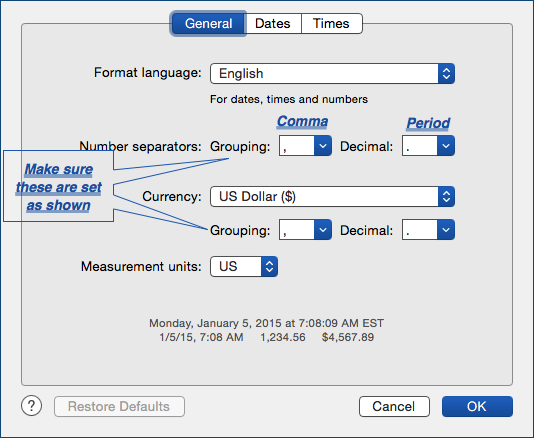Expand the Format language English menu
534x438 pixels.
(x=332, y=73)
